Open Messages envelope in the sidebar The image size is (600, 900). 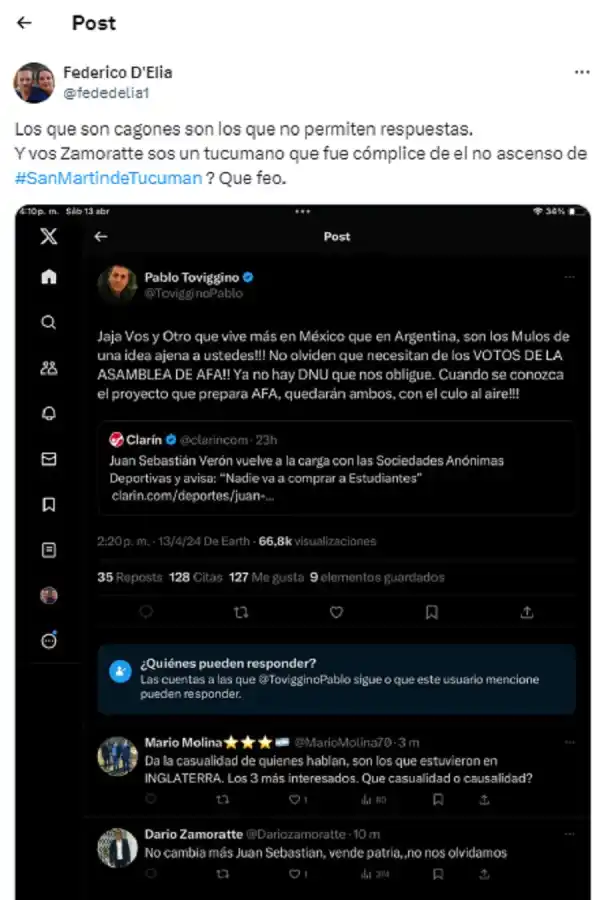coord(49,459)
